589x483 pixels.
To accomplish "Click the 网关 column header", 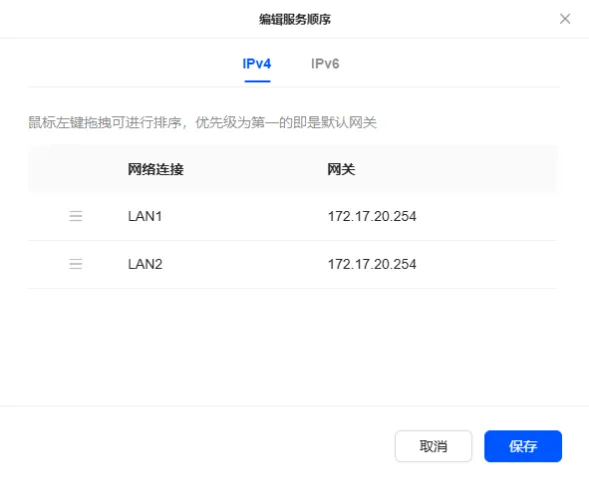I will [x=341, y=169].
